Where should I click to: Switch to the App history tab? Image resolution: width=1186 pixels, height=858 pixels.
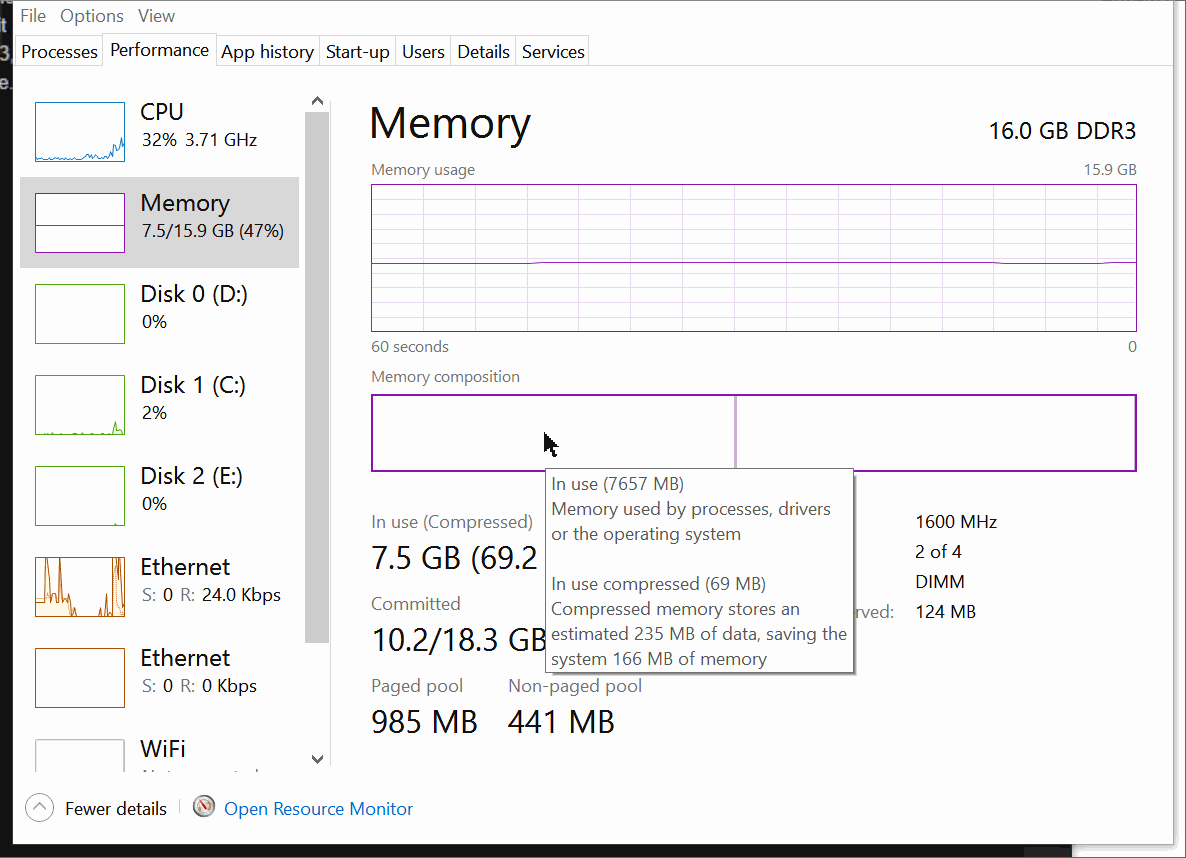pyautogui.click(x=267, y=51)
